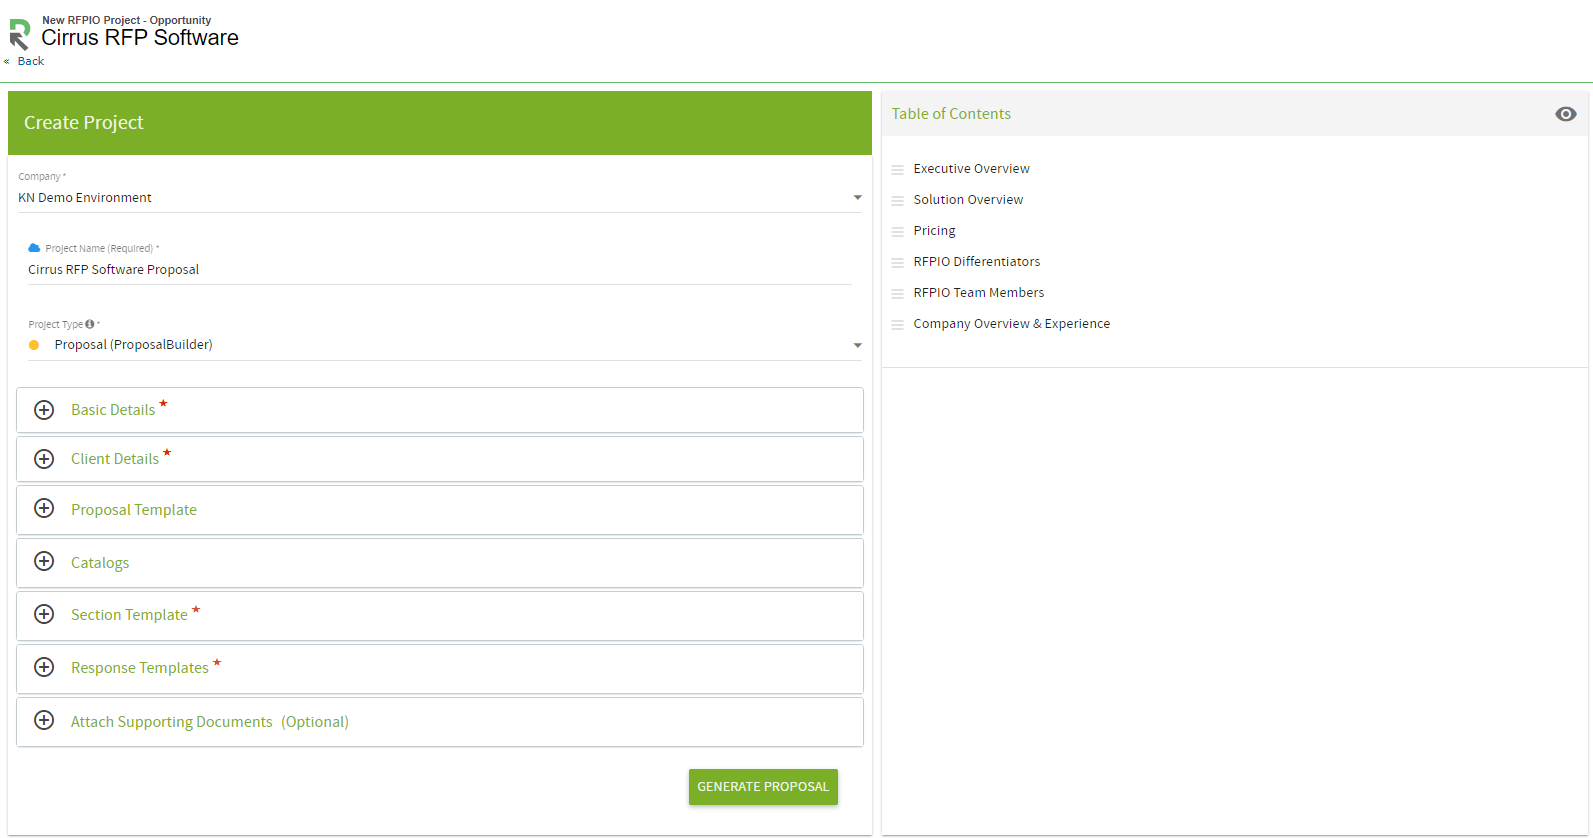Select Company Overview & Experience entry
This screenshot has width=1593, height=838.
(x=1011, y=324)
